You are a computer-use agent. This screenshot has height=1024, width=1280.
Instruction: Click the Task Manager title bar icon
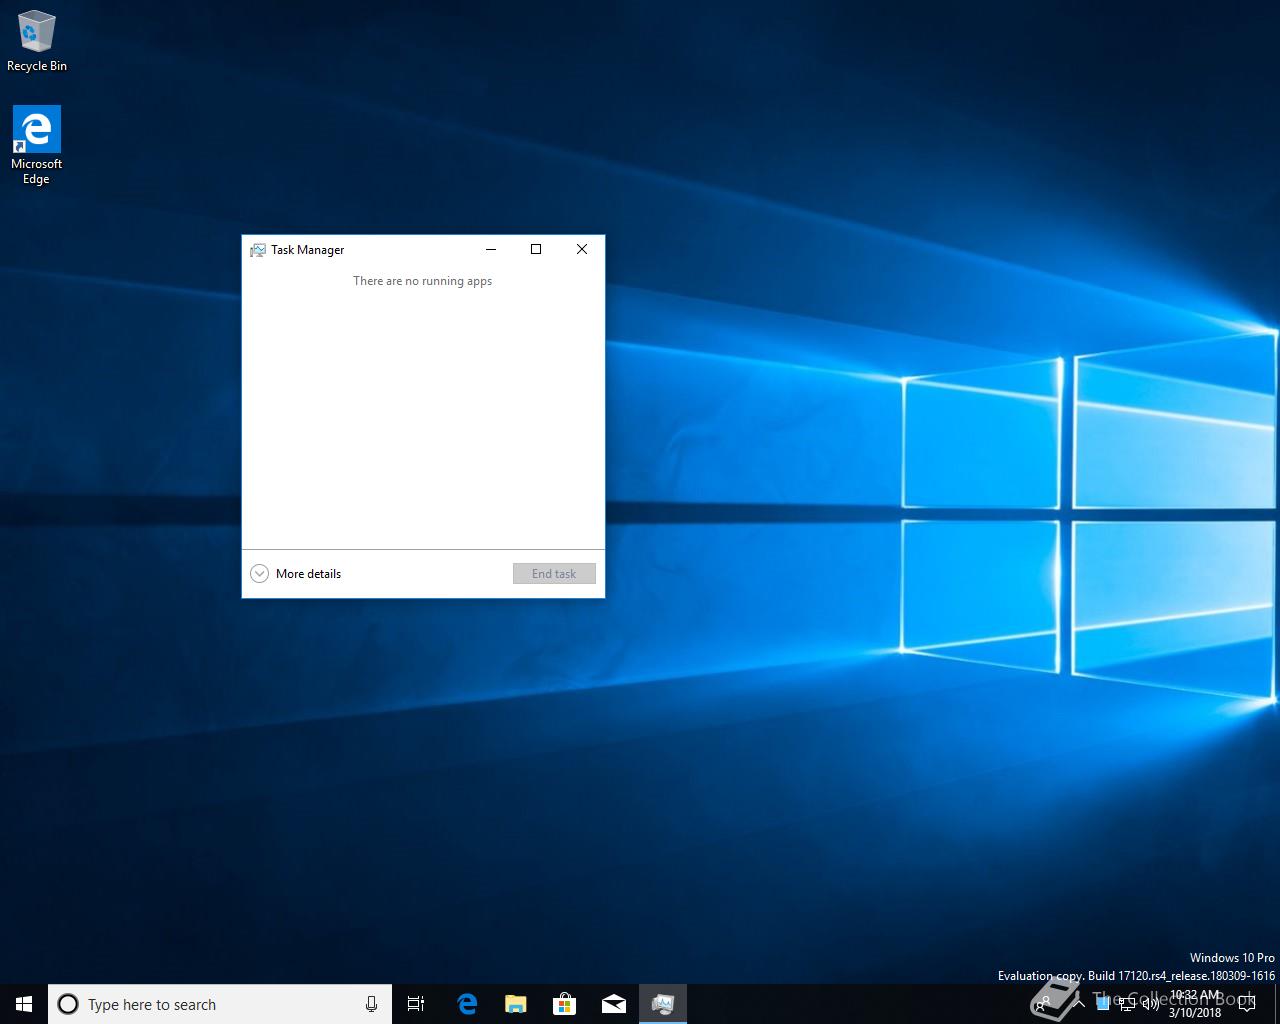coord(258,250)
